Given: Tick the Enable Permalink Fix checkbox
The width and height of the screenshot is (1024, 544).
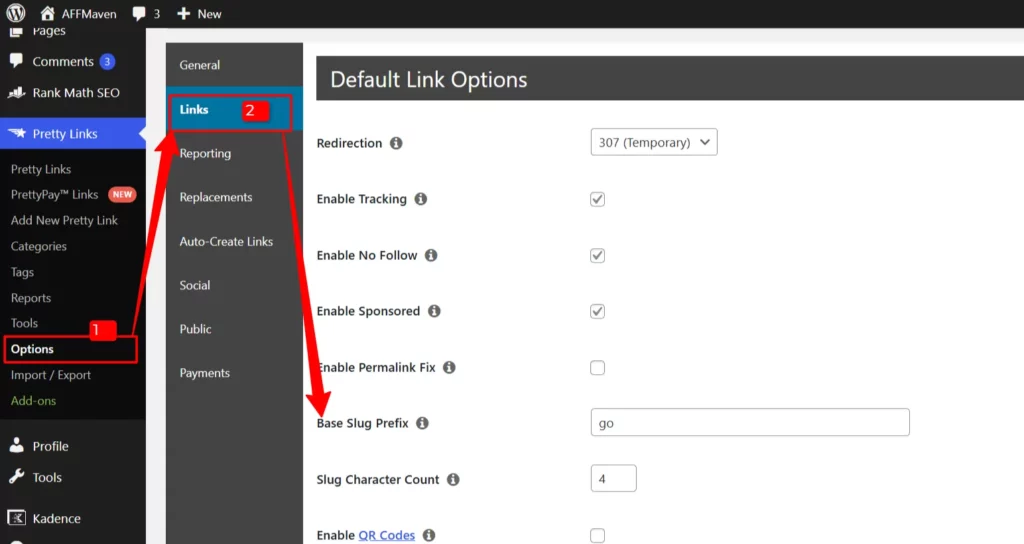Looking at the screenshot, I should [597, 367].
